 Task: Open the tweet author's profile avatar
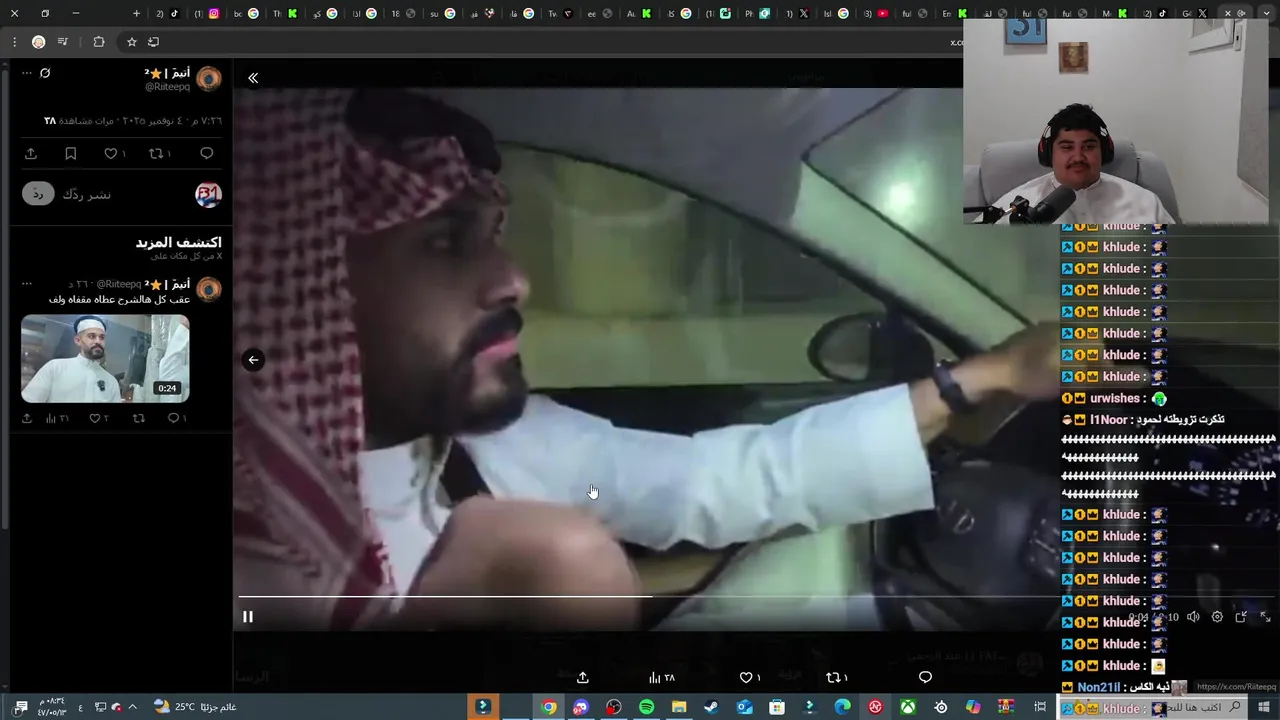(x=208, y=79)
